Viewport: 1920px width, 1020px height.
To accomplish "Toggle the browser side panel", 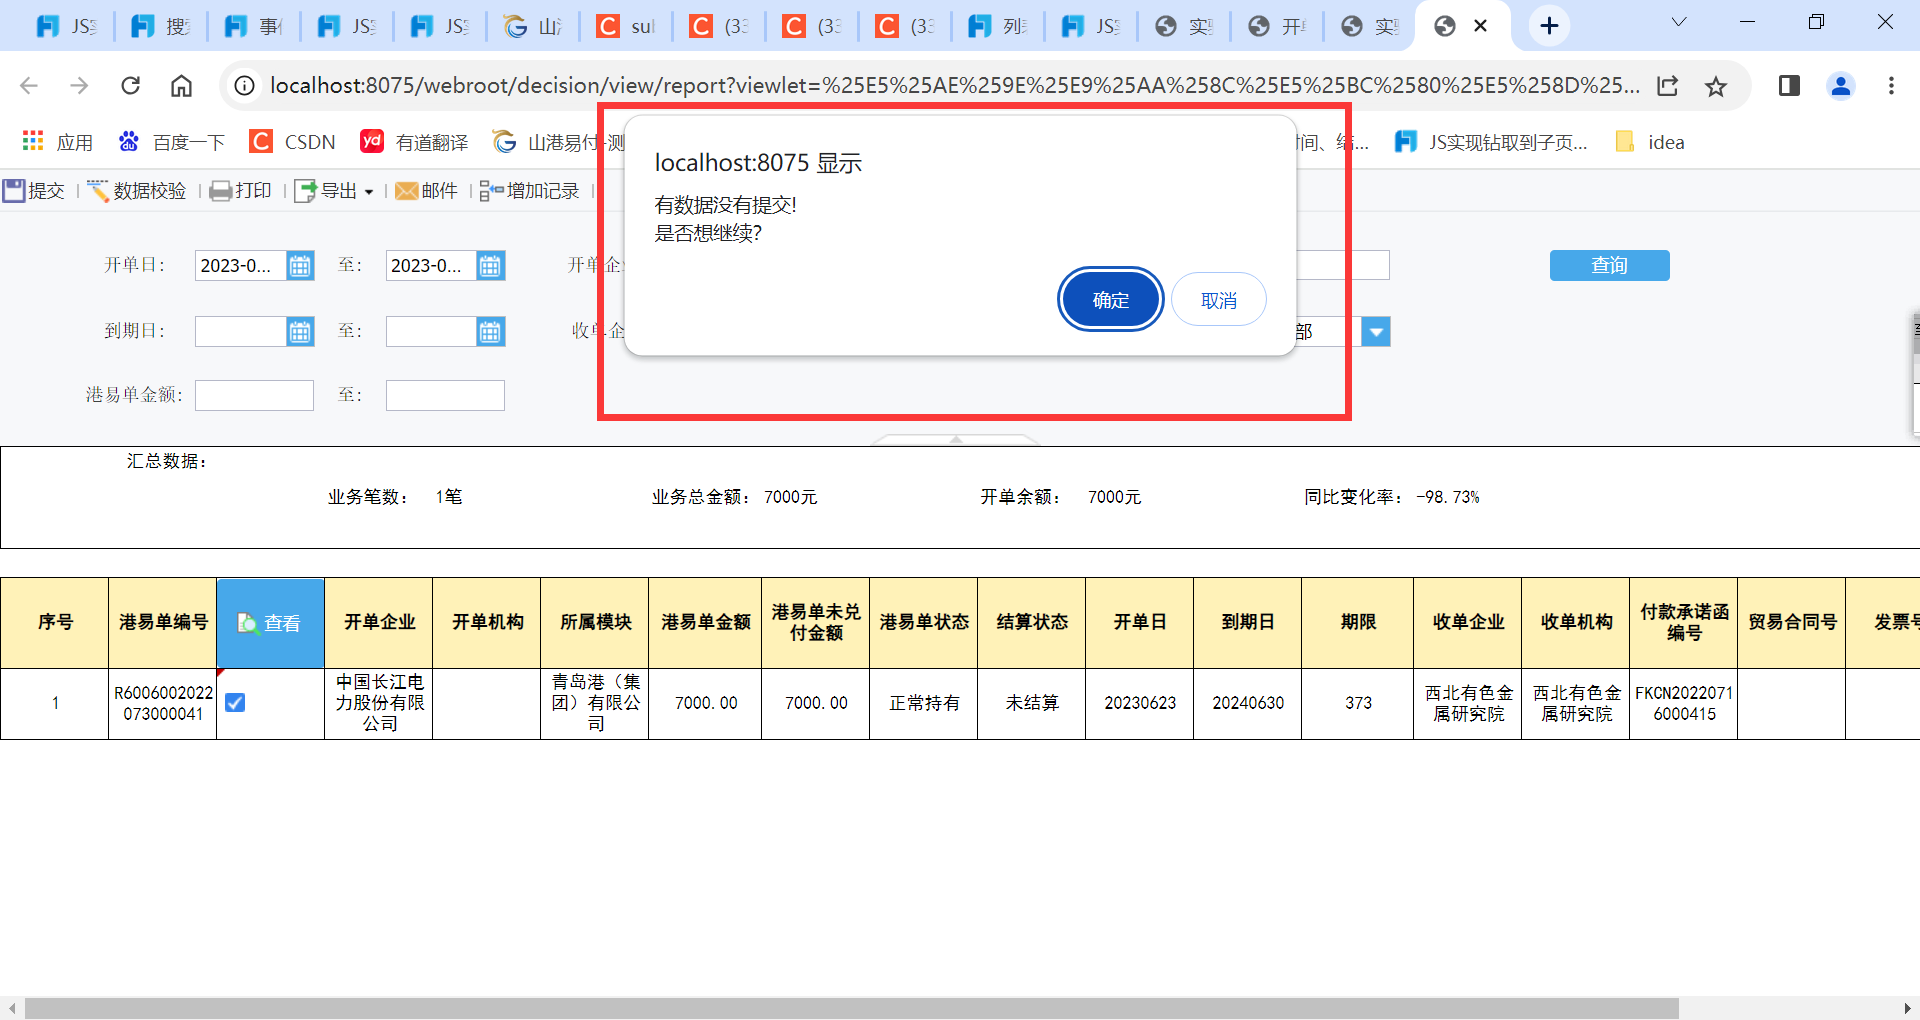I will 1789,86.
